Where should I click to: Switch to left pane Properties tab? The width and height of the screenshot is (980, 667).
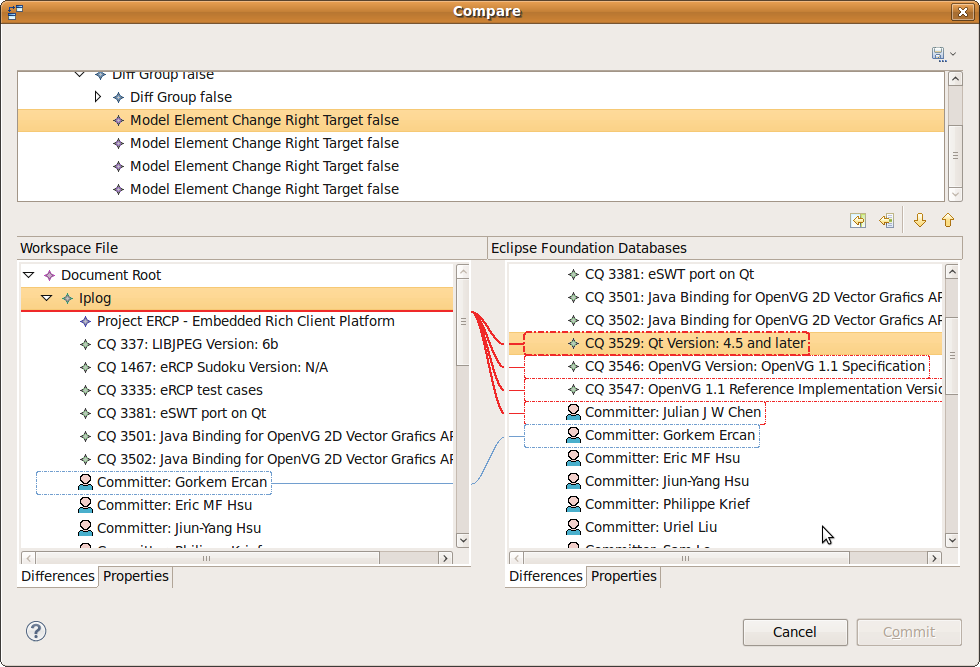click(136, 576)
